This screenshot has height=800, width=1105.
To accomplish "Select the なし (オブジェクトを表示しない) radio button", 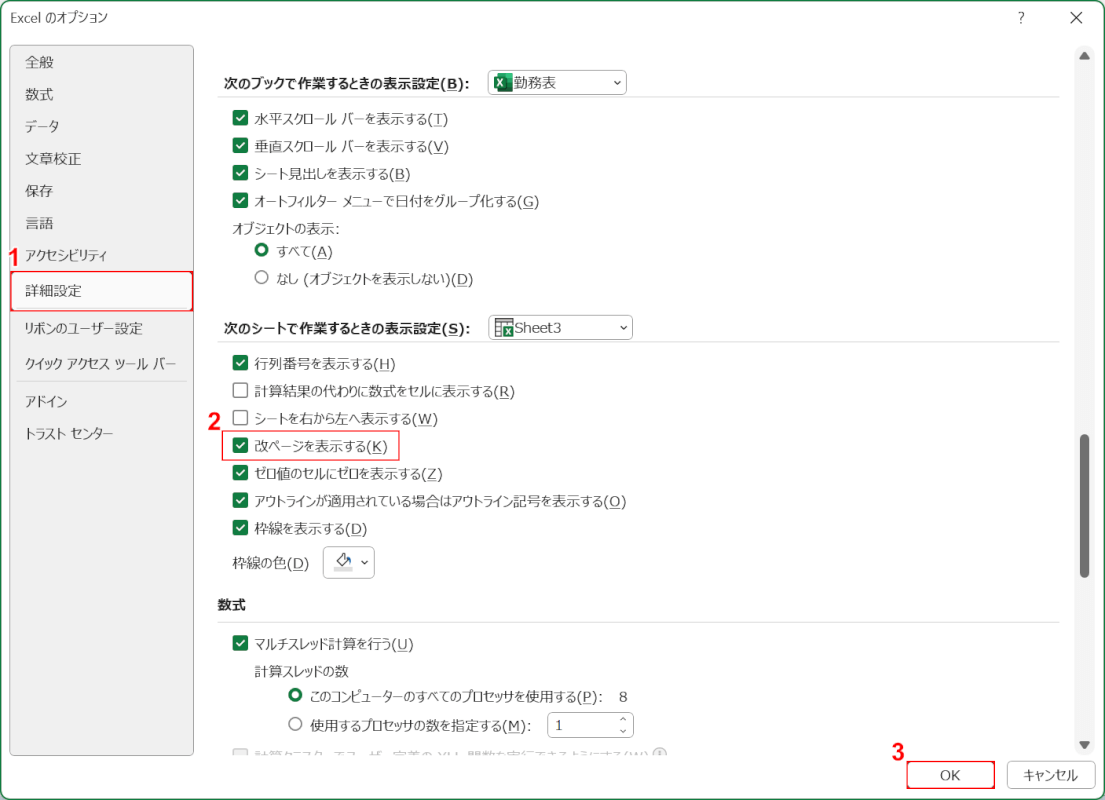I will (262, 278).
